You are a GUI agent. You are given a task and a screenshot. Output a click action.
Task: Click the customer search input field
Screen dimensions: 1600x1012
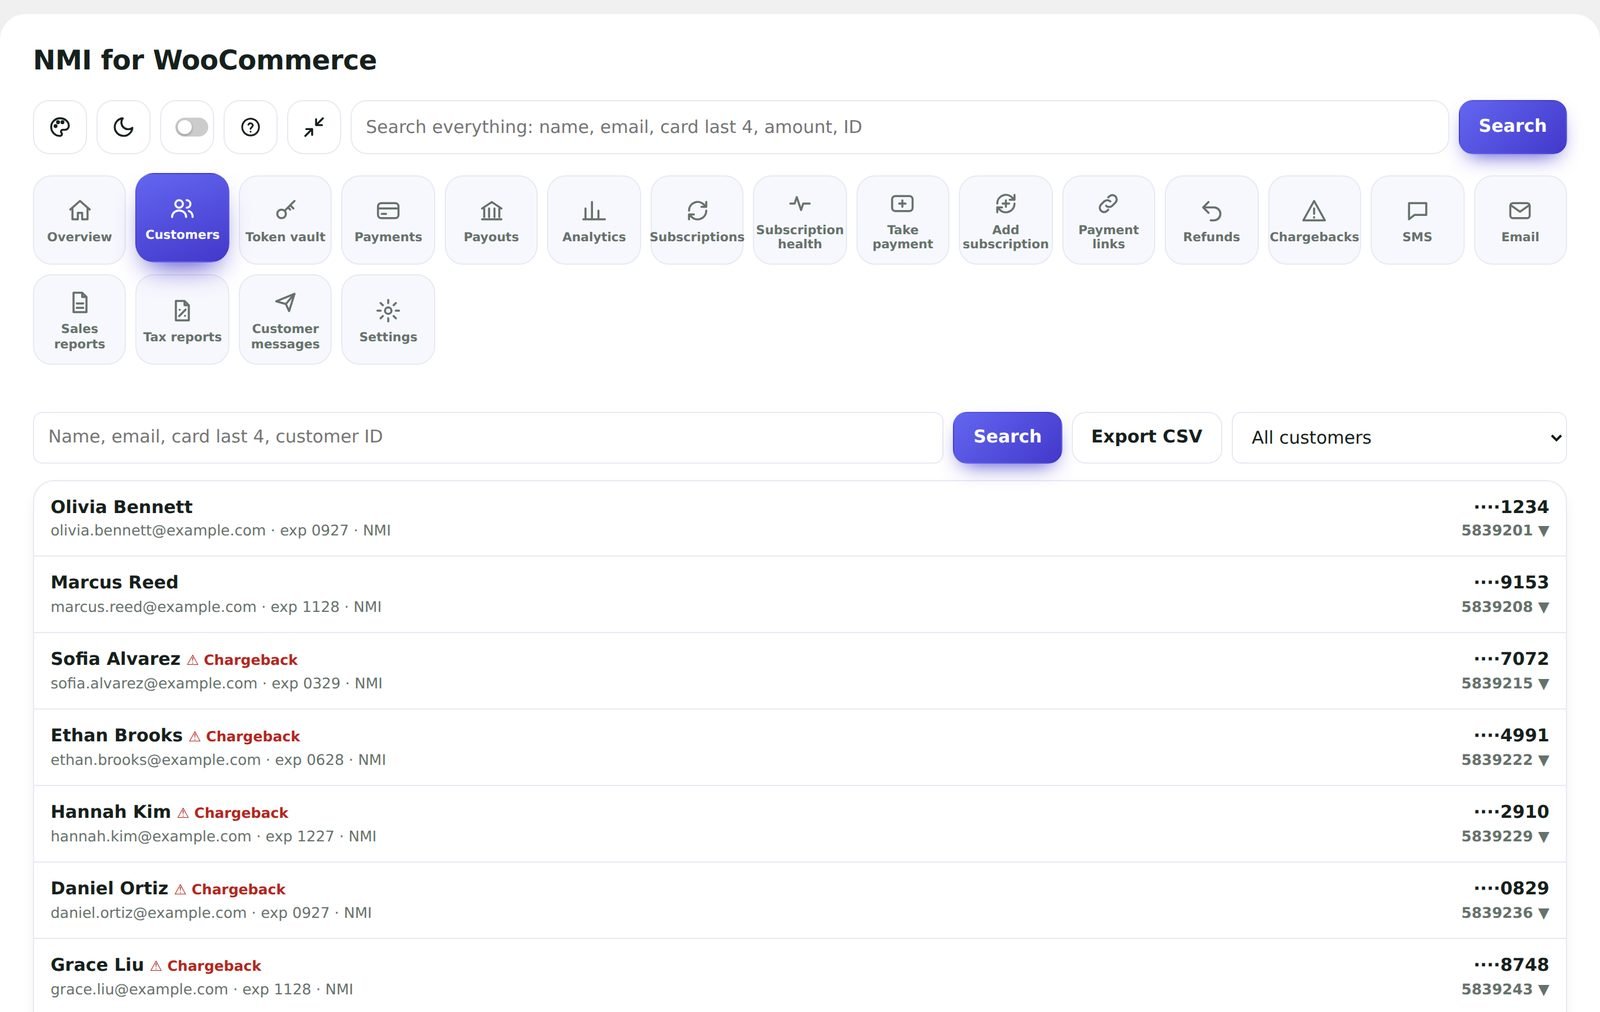pyautogui.click(x=488, y=438)
